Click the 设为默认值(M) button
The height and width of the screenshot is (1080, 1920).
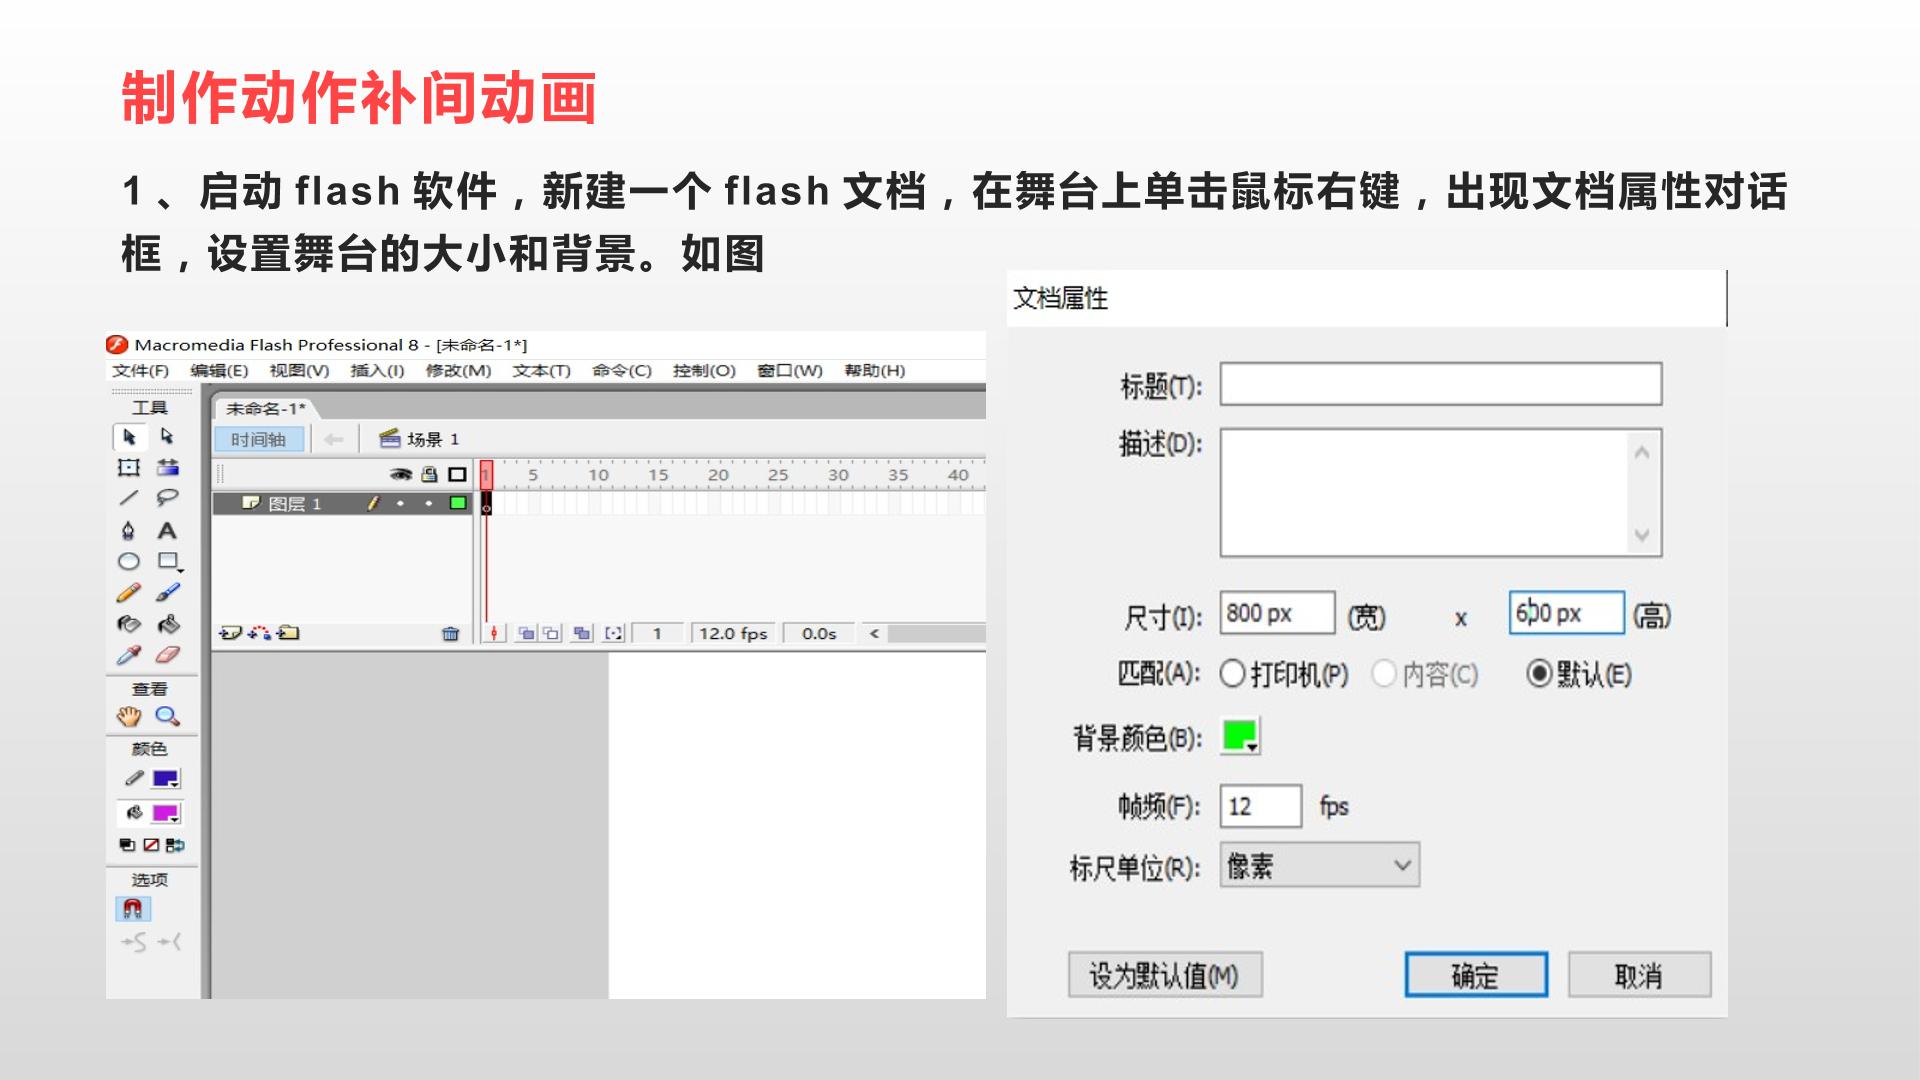1165,975
